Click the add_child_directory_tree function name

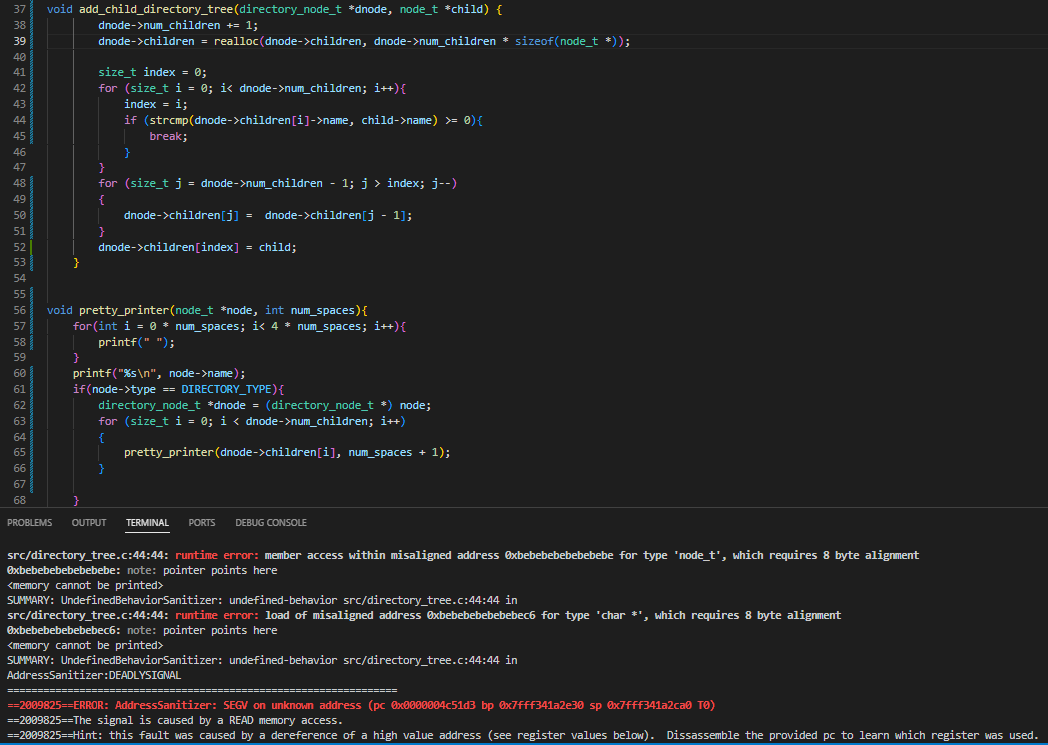(x=149, y=9)
